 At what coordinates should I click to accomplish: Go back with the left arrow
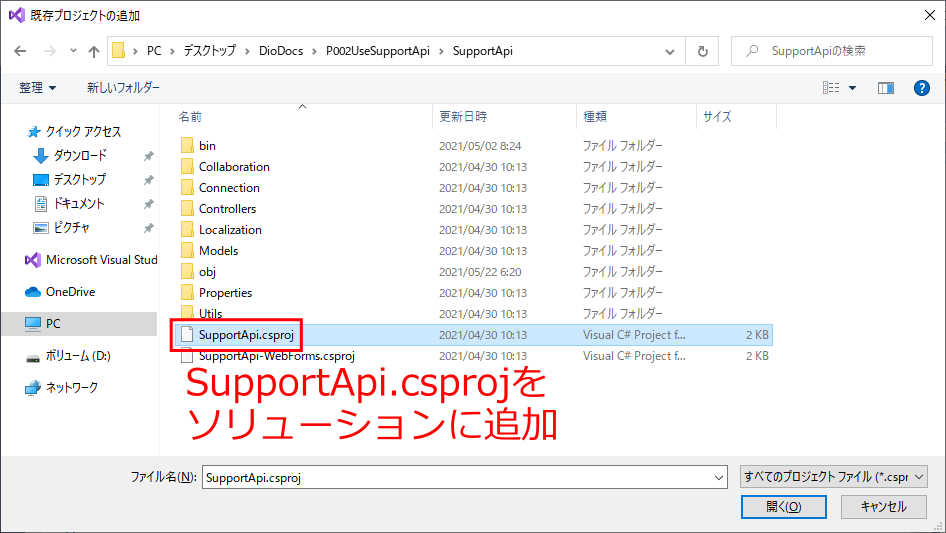pos(21,51)
